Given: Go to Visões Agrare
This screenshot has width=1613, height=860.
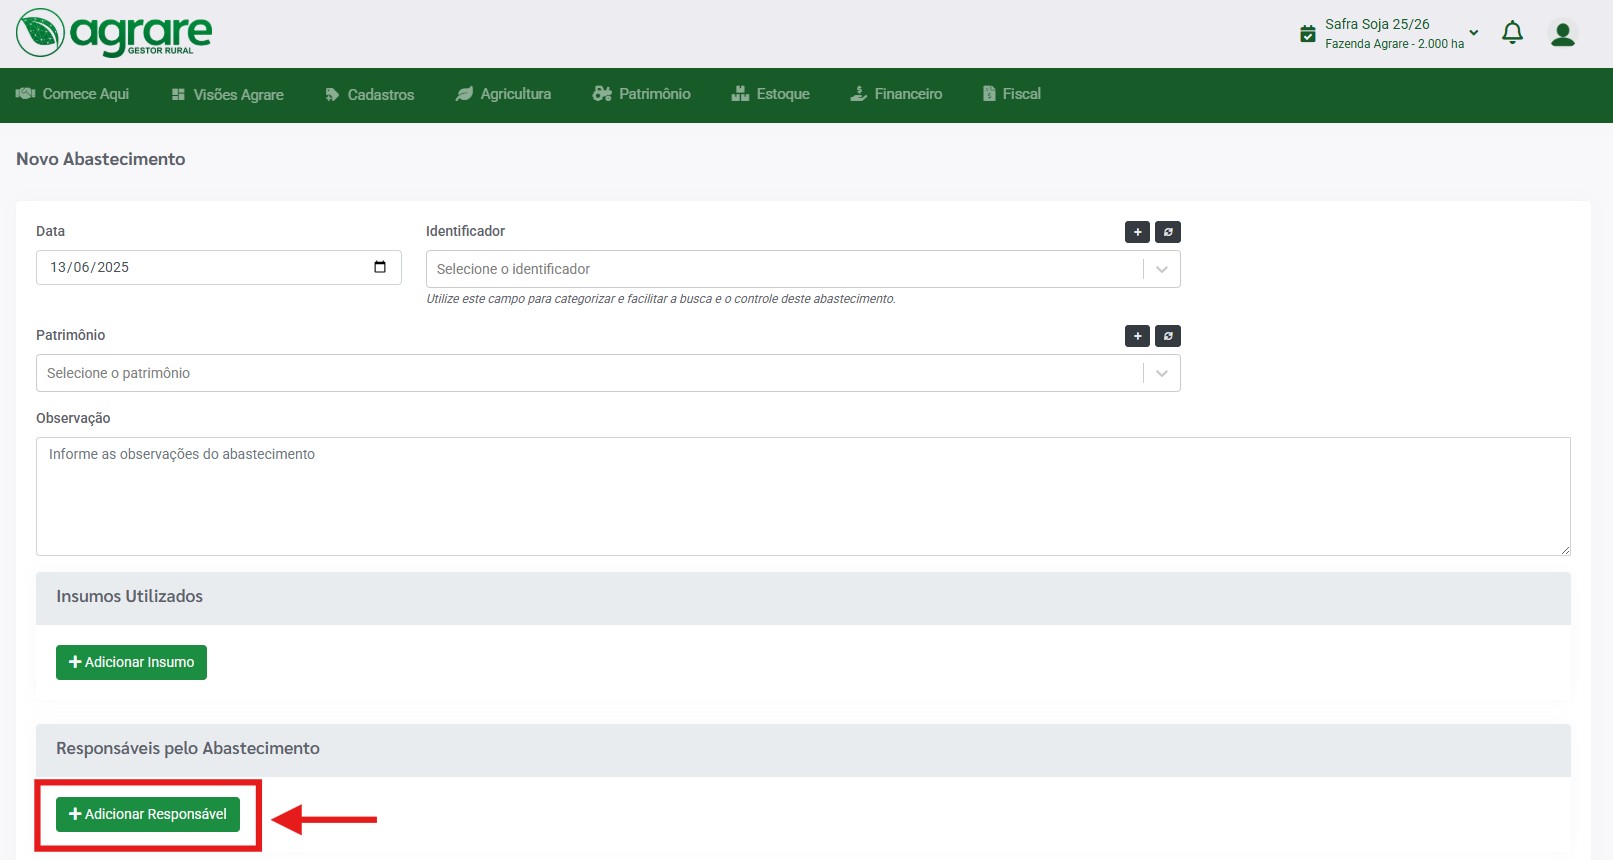Looking at the screenshot, I should pos(228,95).
